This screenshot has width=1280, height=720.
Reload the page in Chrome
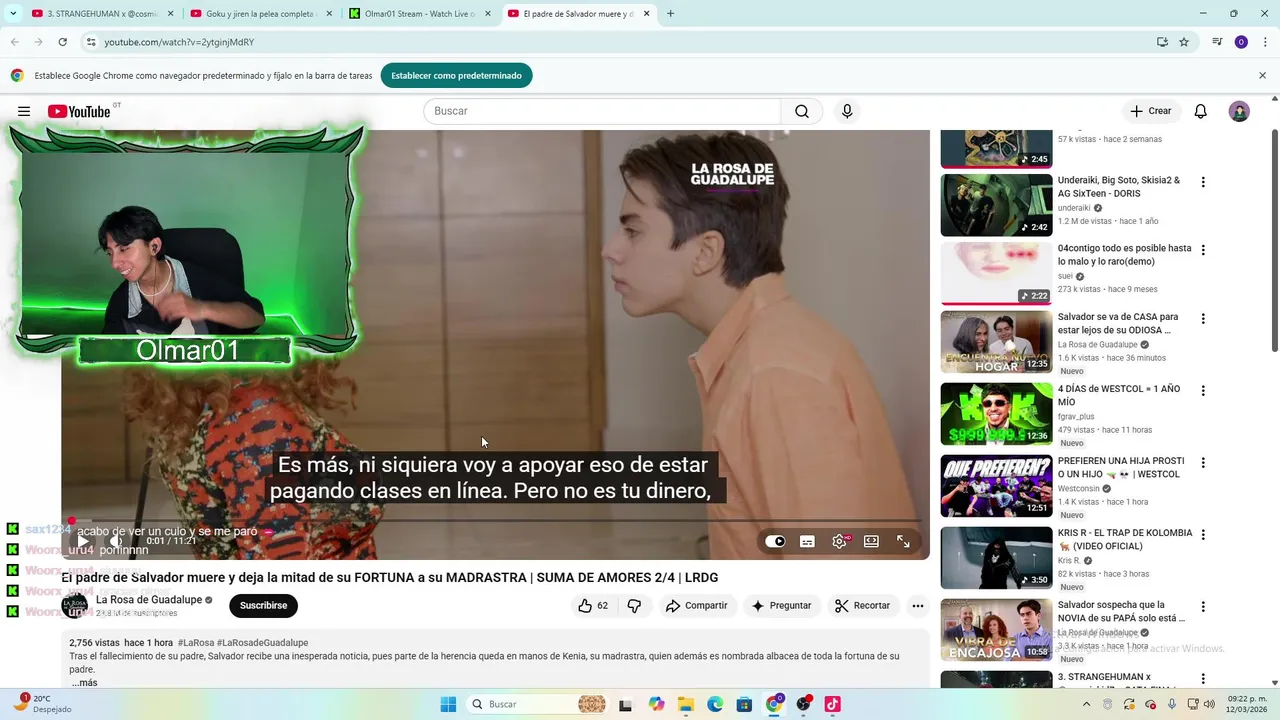click(62, 42)
